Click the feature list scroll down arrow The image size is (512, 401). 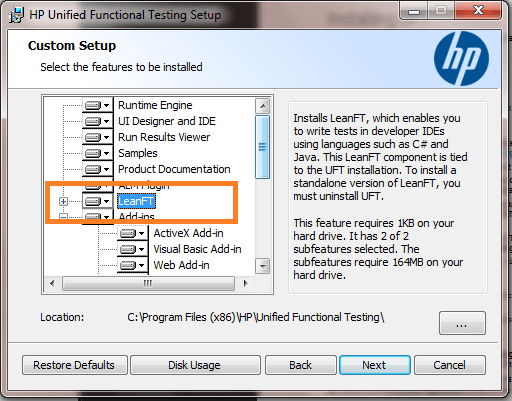pos(263,266)
